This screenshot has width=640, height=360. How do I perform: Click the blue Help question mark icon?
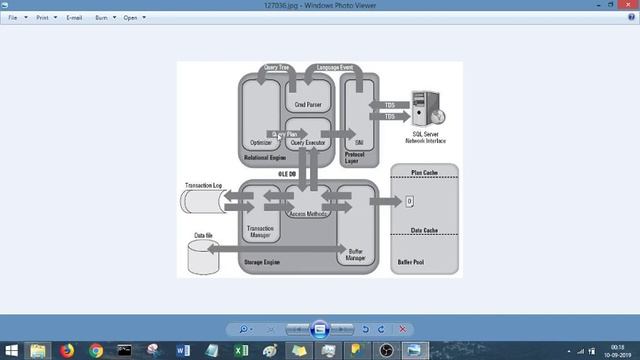tap(631, 17)
